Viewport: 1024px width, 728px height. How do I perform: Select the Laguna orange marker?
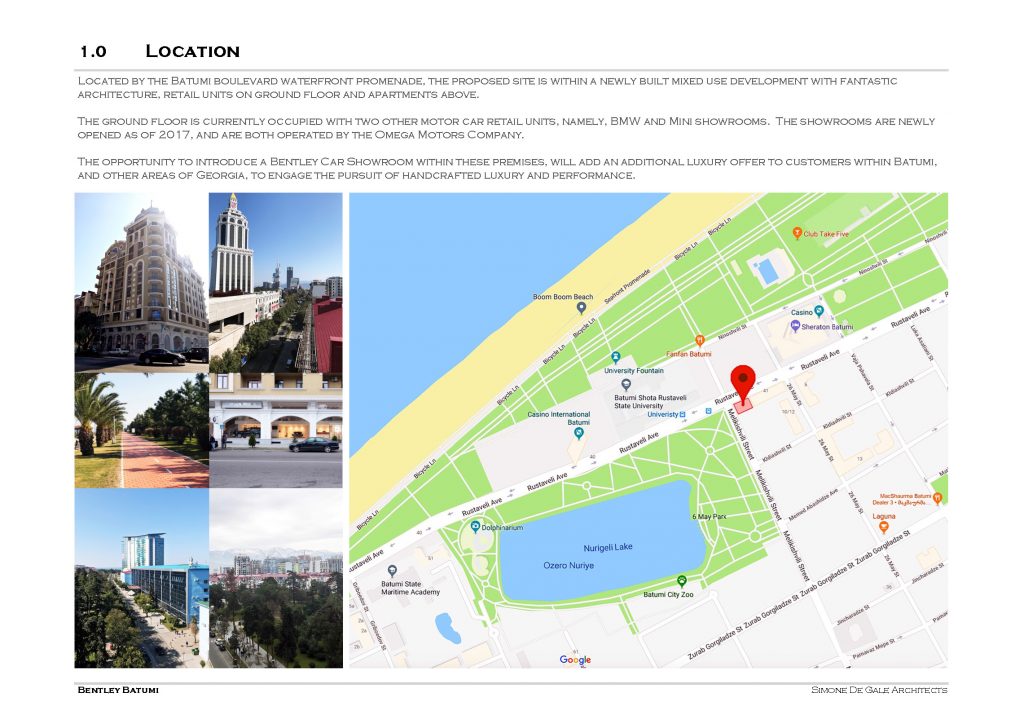(884, 526)
